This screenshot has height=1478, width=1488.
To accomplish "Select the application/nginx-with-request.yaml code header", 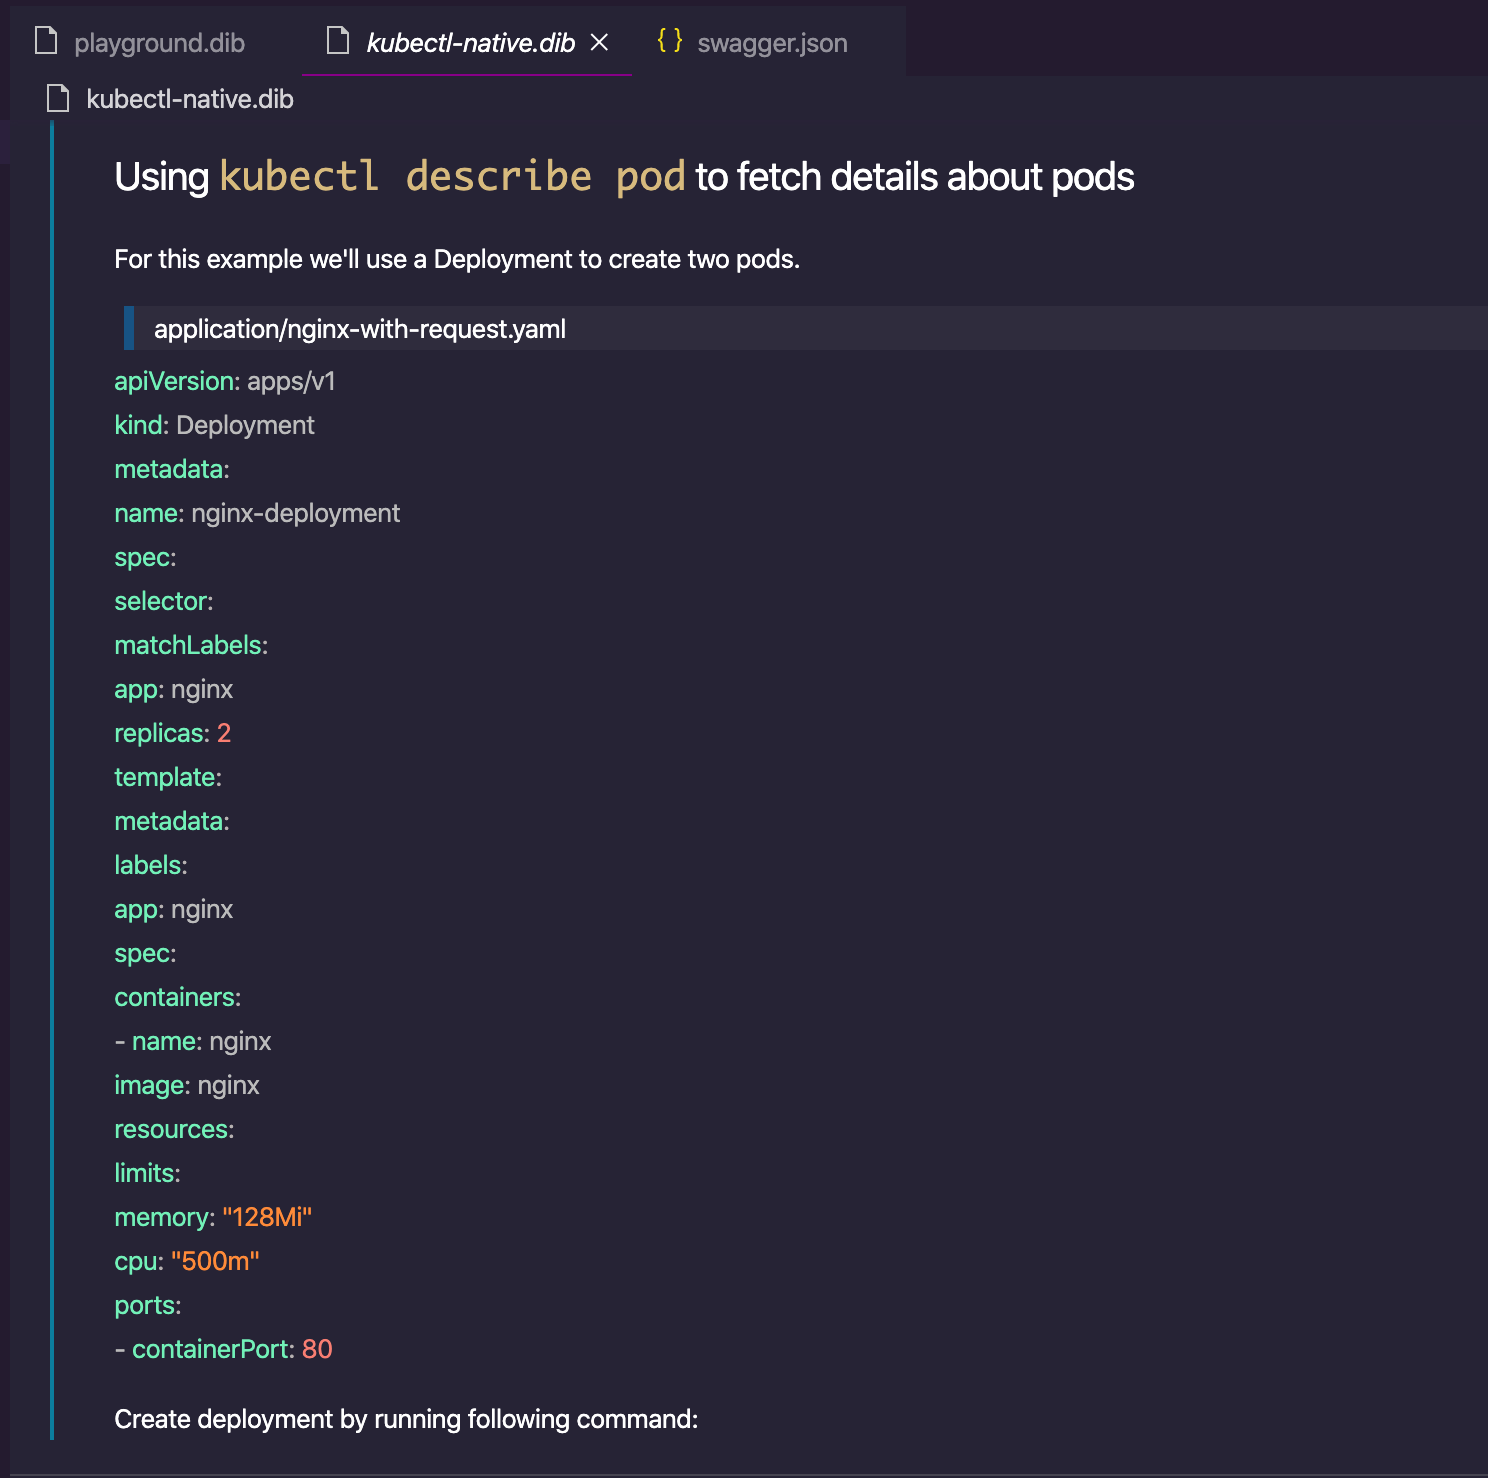I will click(360, 328).
